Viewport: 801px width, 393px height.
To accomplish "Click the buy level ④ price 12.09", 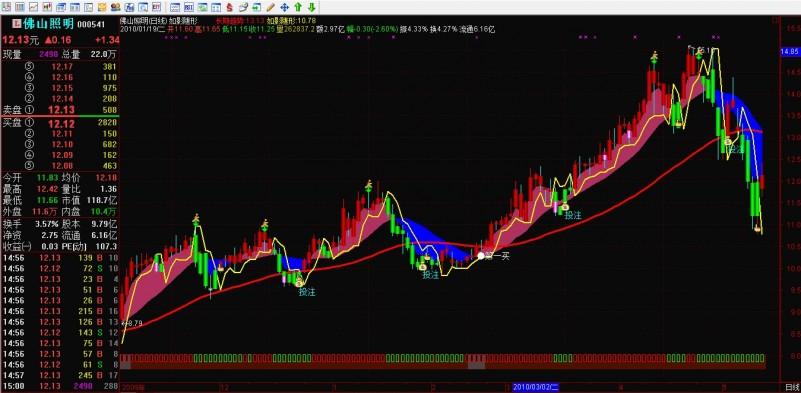I will [x=62, y=155].
